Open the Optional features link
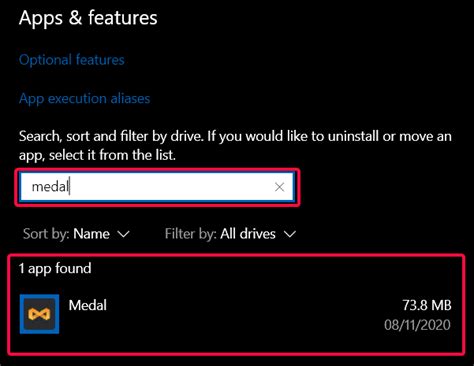 pyautogui.click(x=72, y=60)
